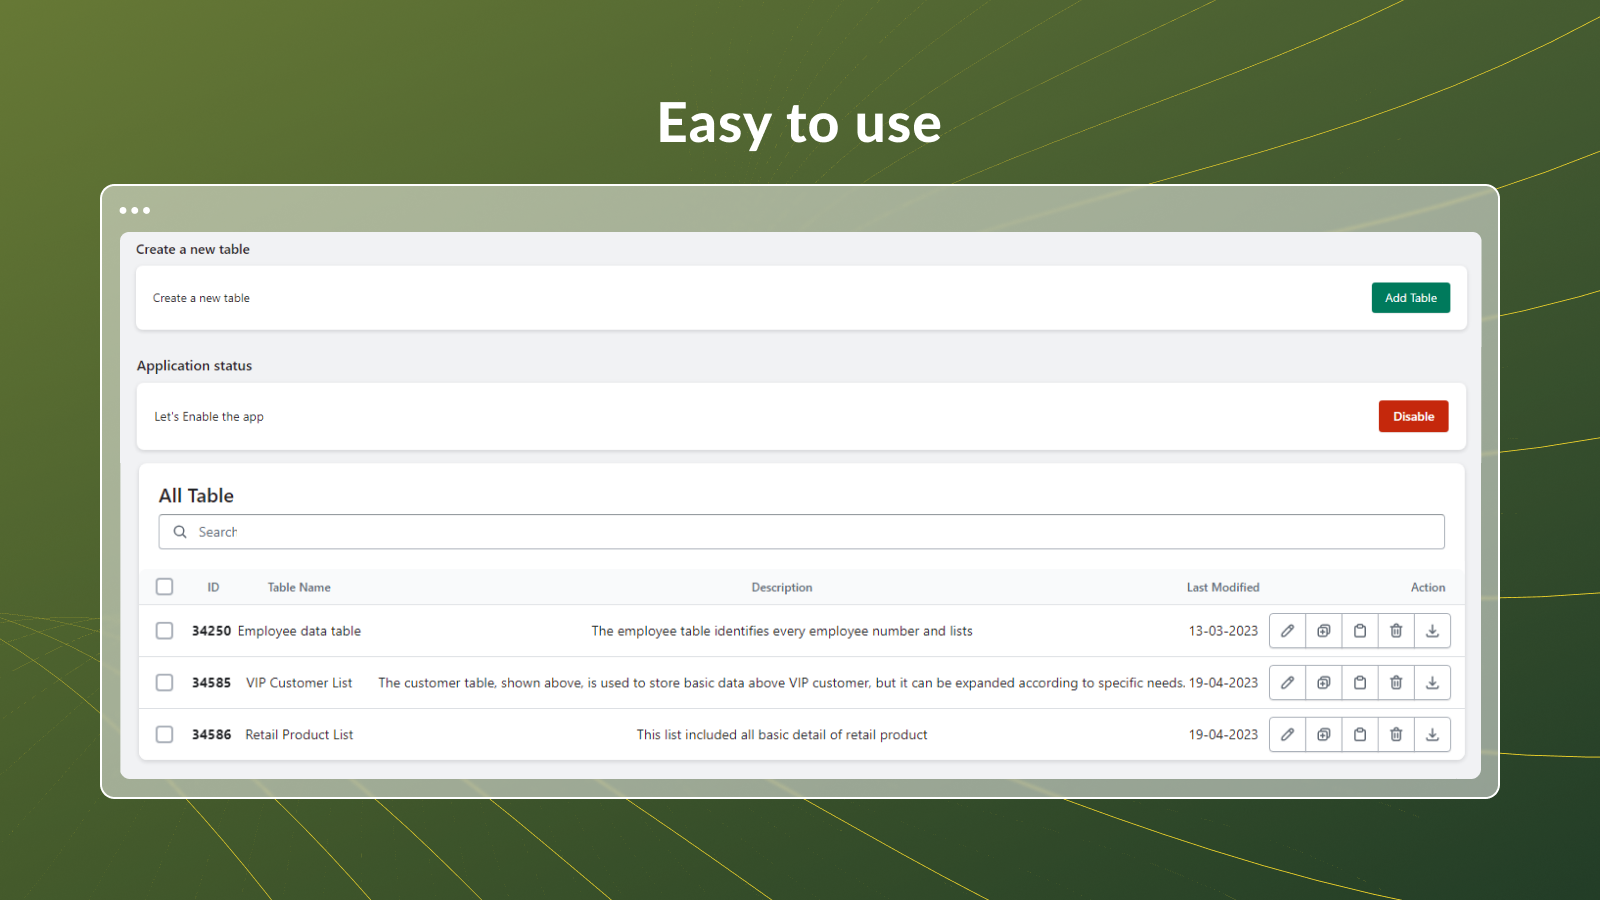This screenshot has width=1600, height=900.
Task: Click clipboard icon for VIP Customer List
Action: pyautogui.click(x=1360, y=683)
